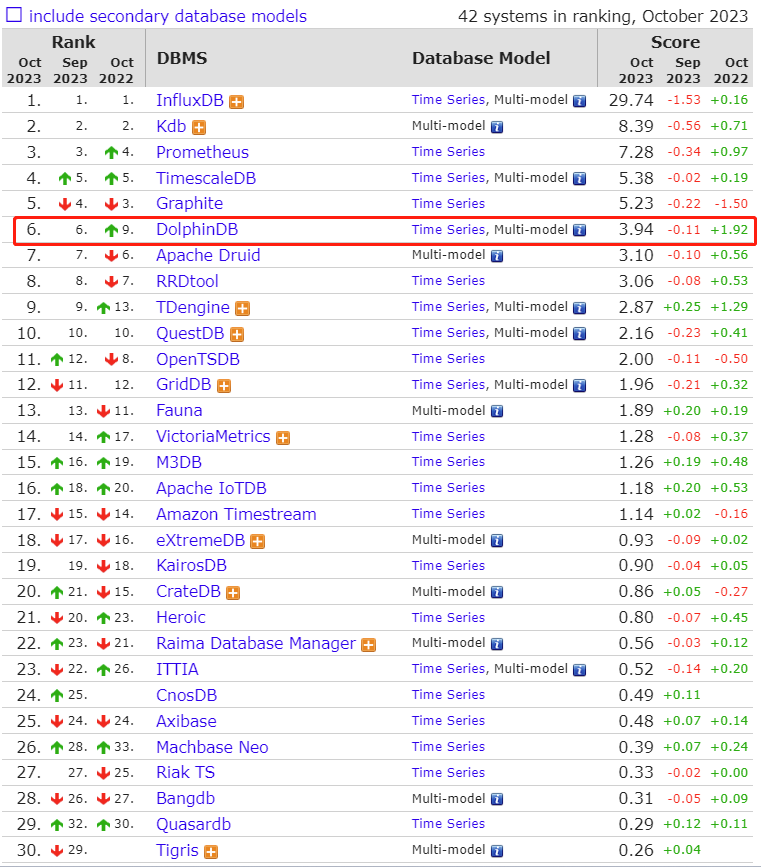Click the Time Series link in OpenTSDB row
The height and width of the screenshot is (867, 761).
click(x=448, y=358)
